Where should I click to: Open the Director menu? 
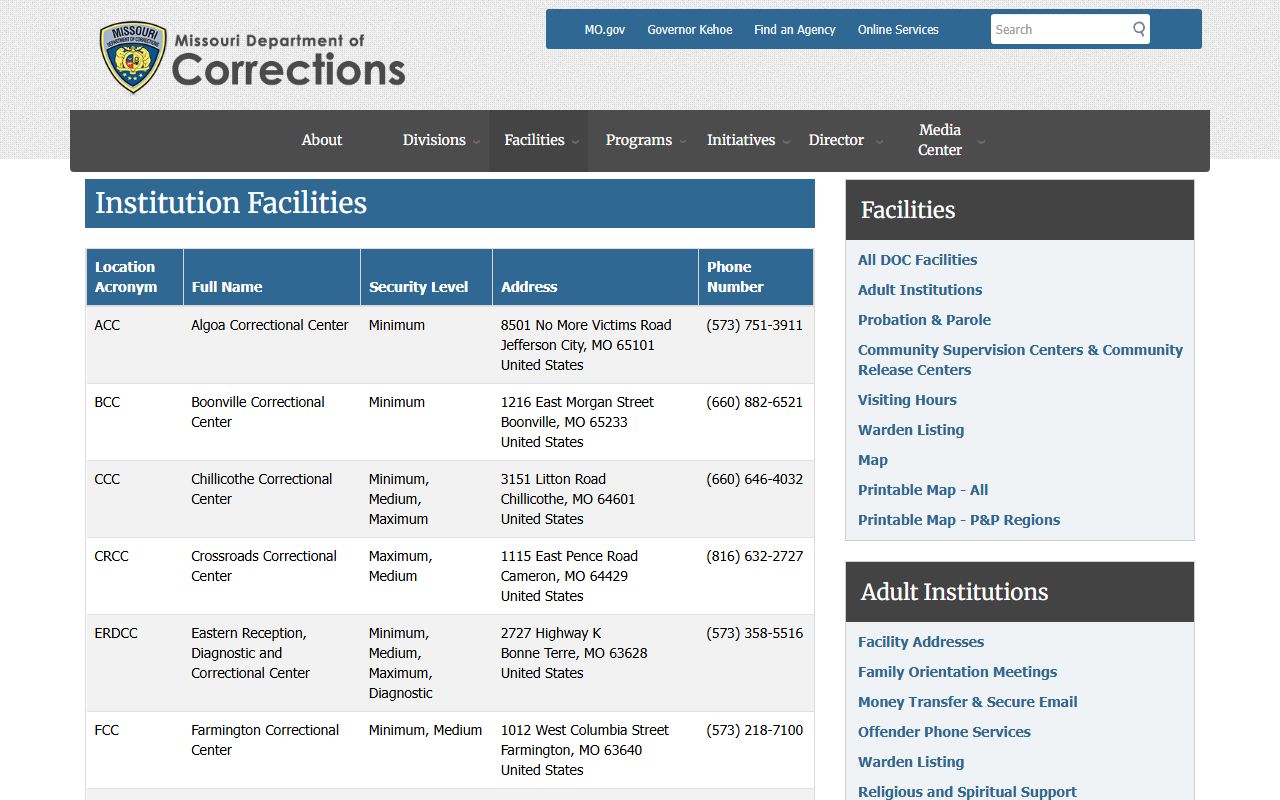[836, 140]
